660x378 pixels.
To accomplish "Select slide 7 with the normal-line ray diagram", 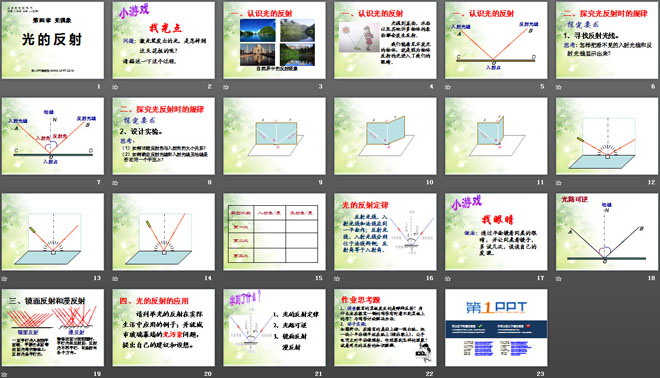I will tap(53, 136).
